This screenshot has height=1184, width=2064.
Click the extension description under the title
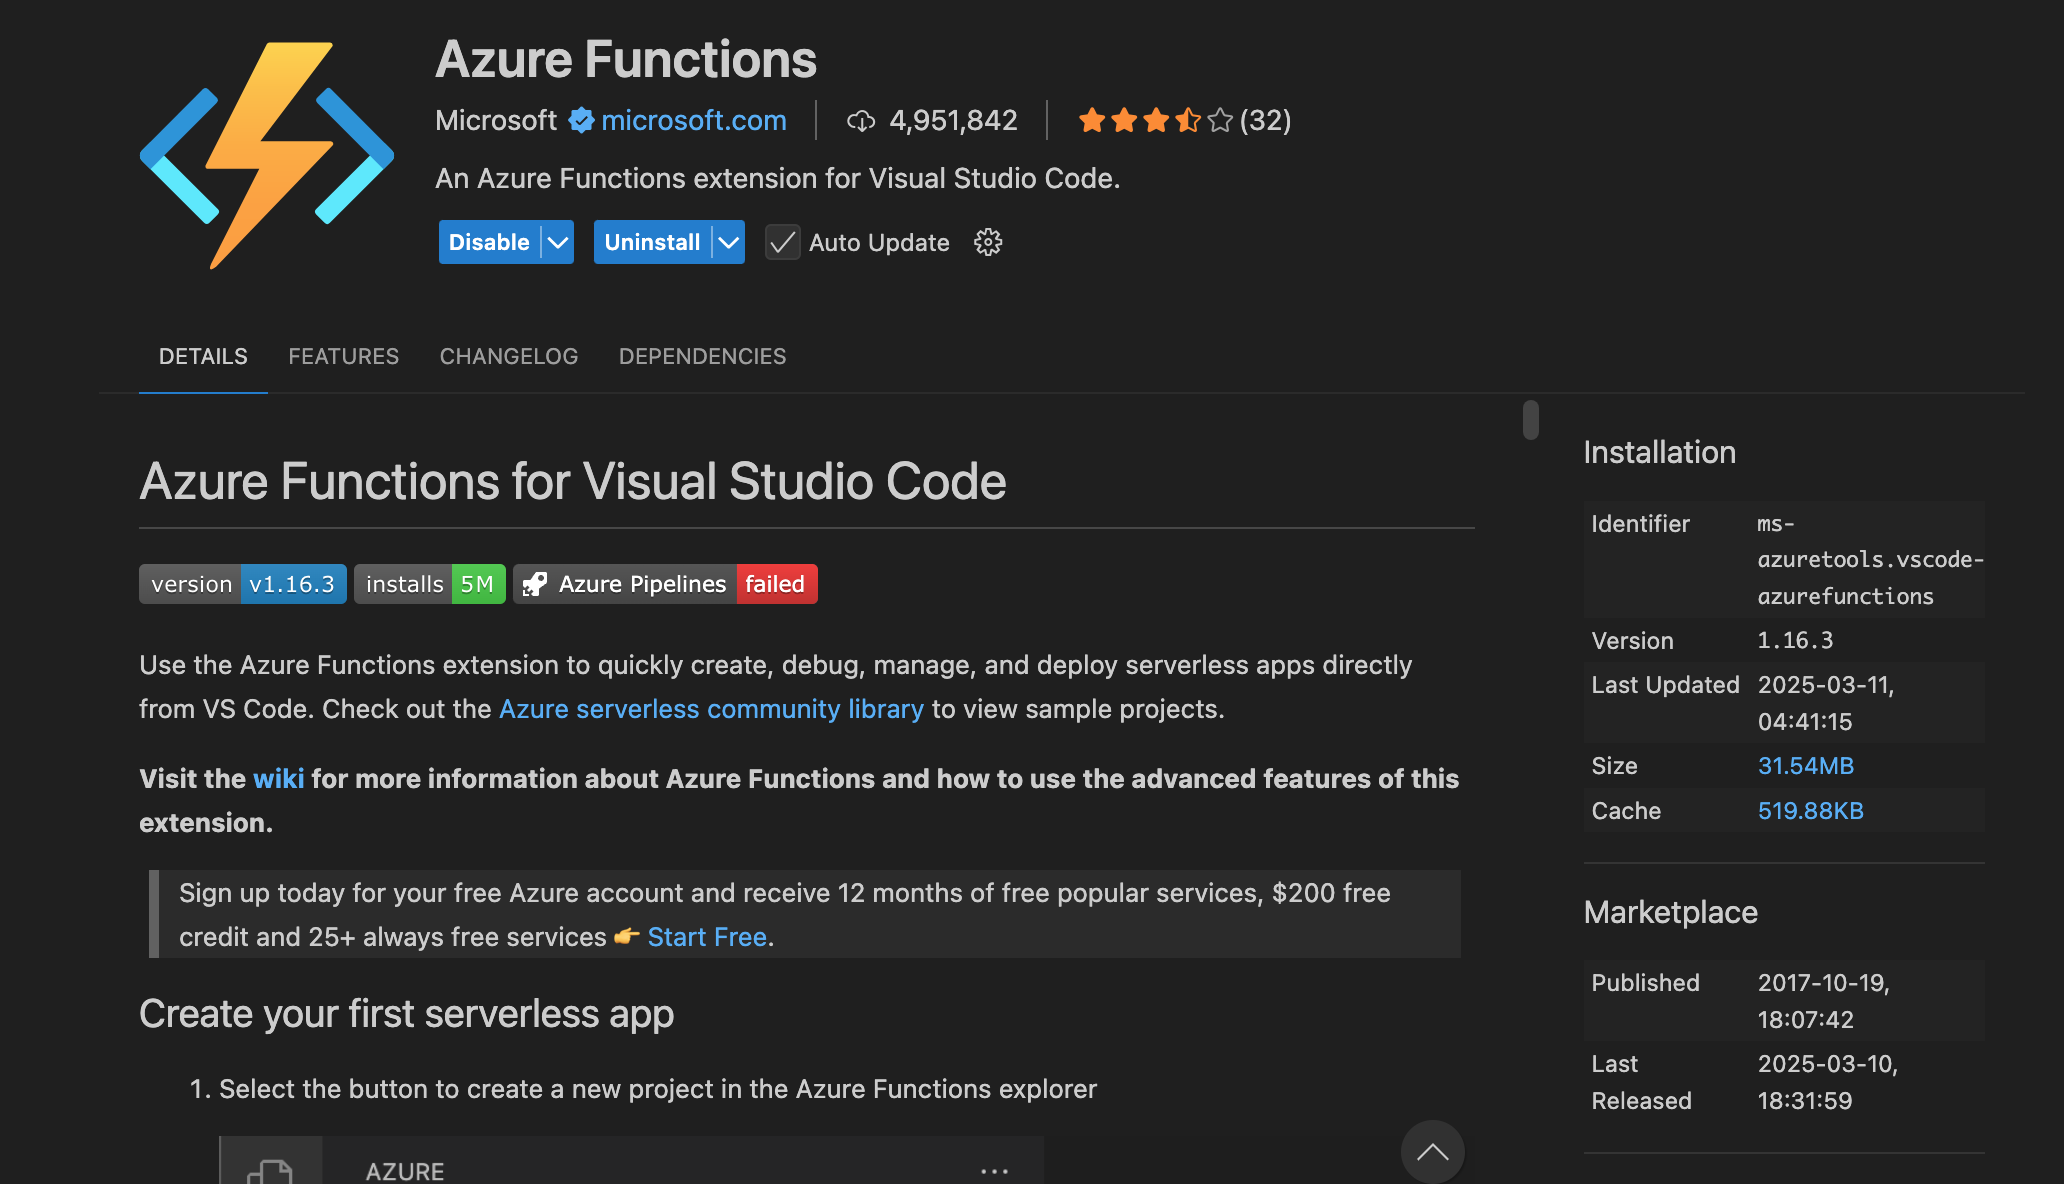[x=778, y=178]
